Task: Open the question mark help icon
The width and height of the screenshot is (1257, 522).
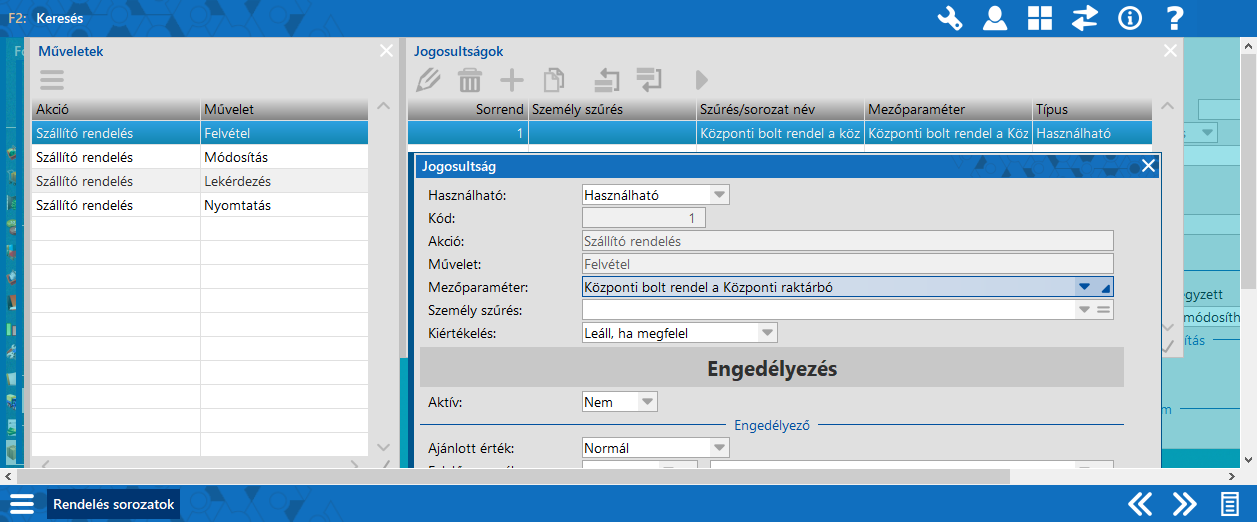Action: tap(1175, 18)
